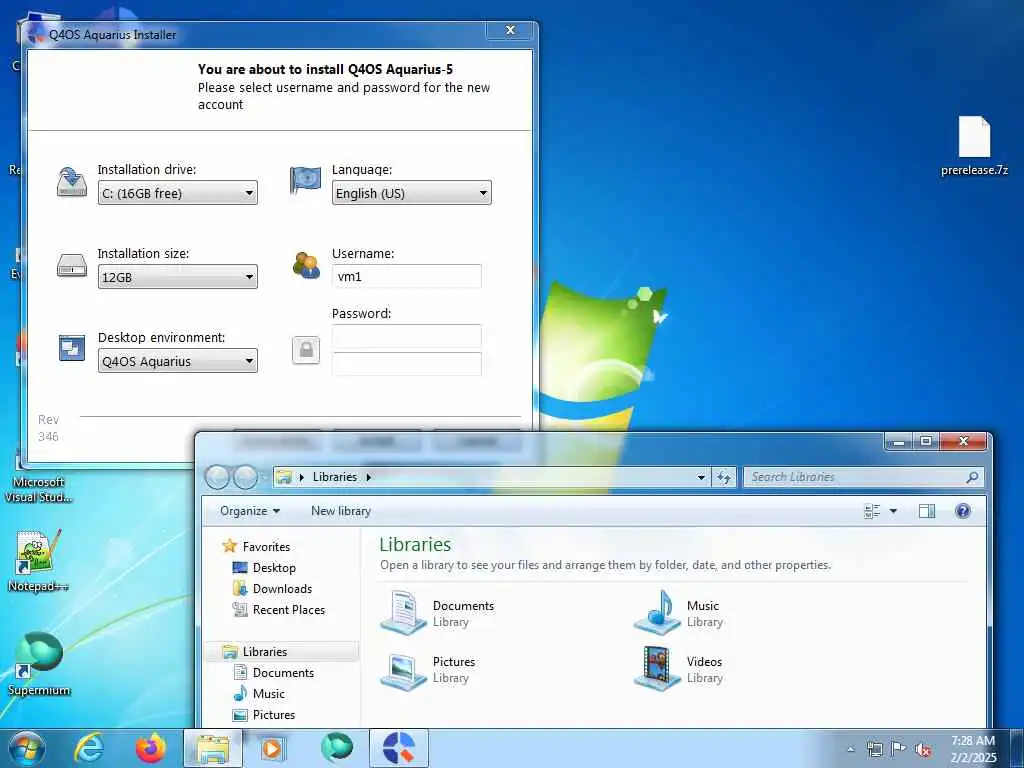Image resolution: width=1024 pixels, height=768 pixels.
Task: Select Downloads under Favorites
Action: pos(282,588)
